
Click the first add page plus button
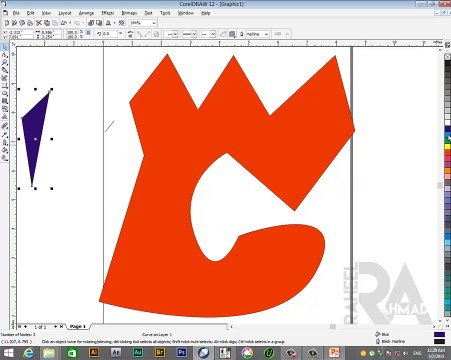click(26, 327)
